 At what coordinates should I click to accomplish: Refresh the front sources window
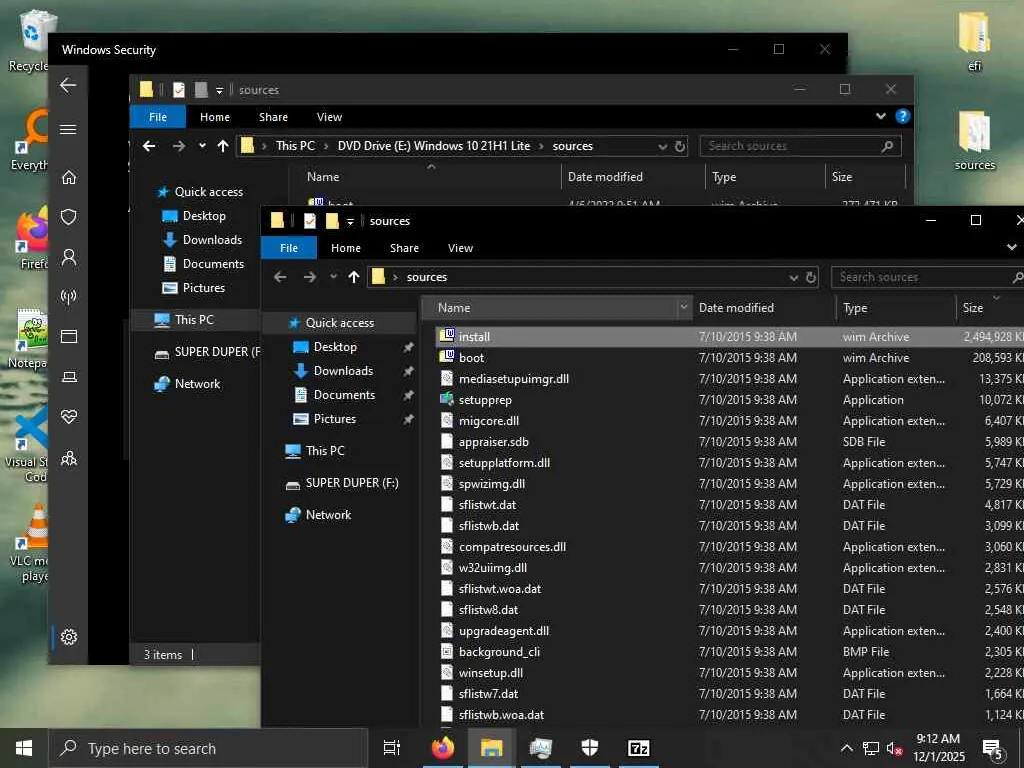click(x=810, y=277)
